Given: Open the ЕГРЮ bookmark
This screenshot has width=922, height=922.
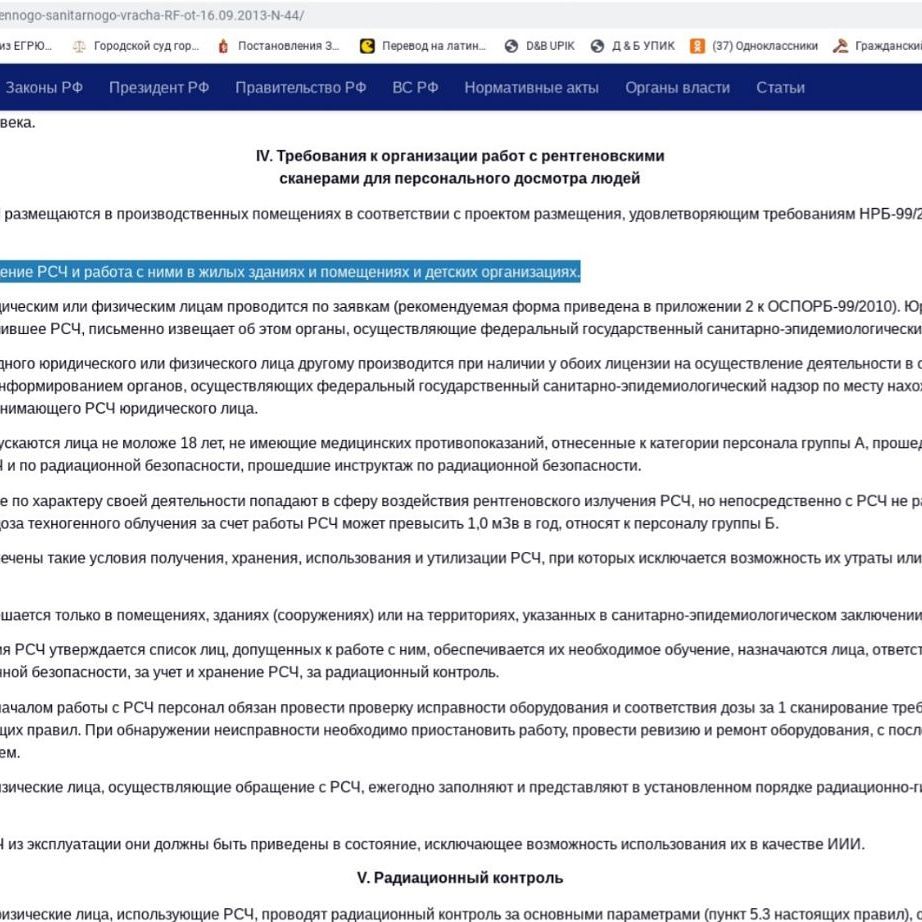Looking at the screenshot, I should click(26, 46).
